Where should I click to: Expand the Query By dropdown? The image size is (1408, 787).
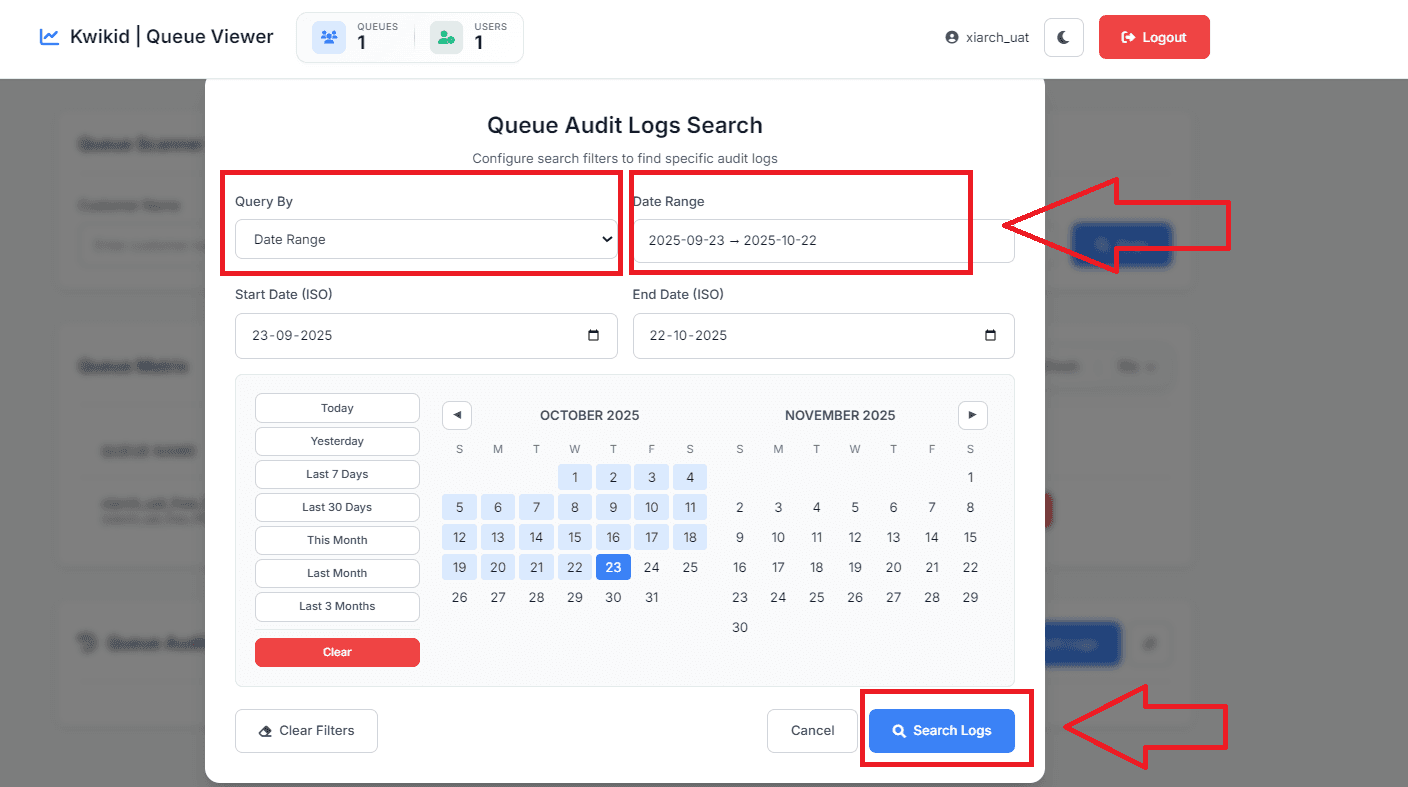tap(426, 240)
